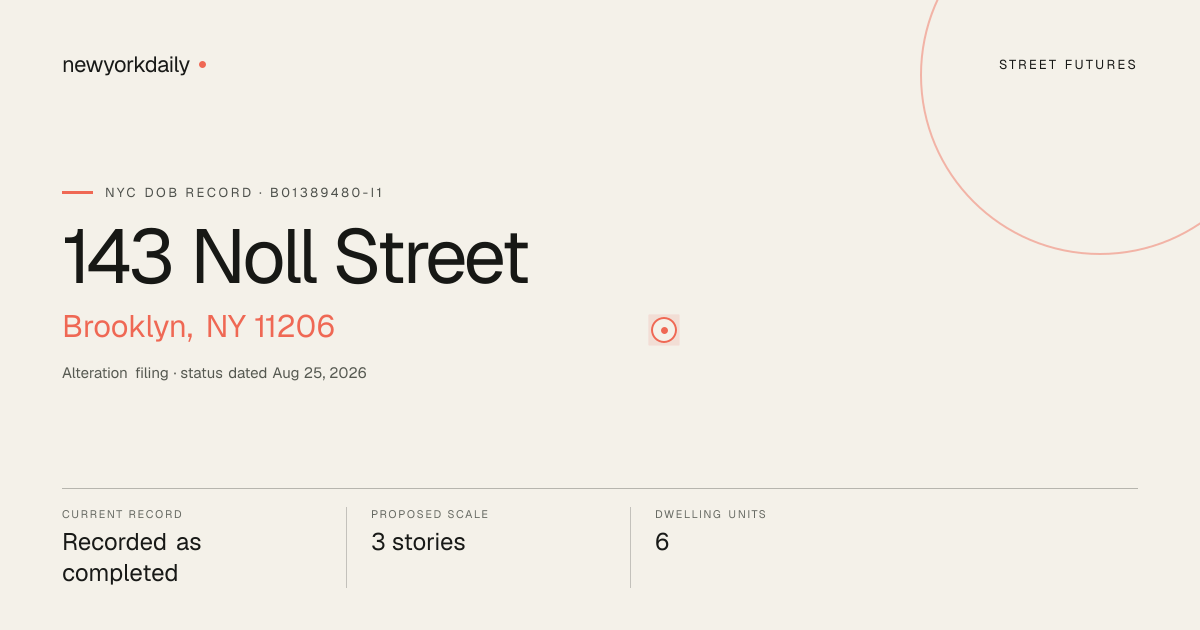Select the NYC DOB Record B01389480-I1 label
The height and width of the screenshot is (630, 1200).
244,193
